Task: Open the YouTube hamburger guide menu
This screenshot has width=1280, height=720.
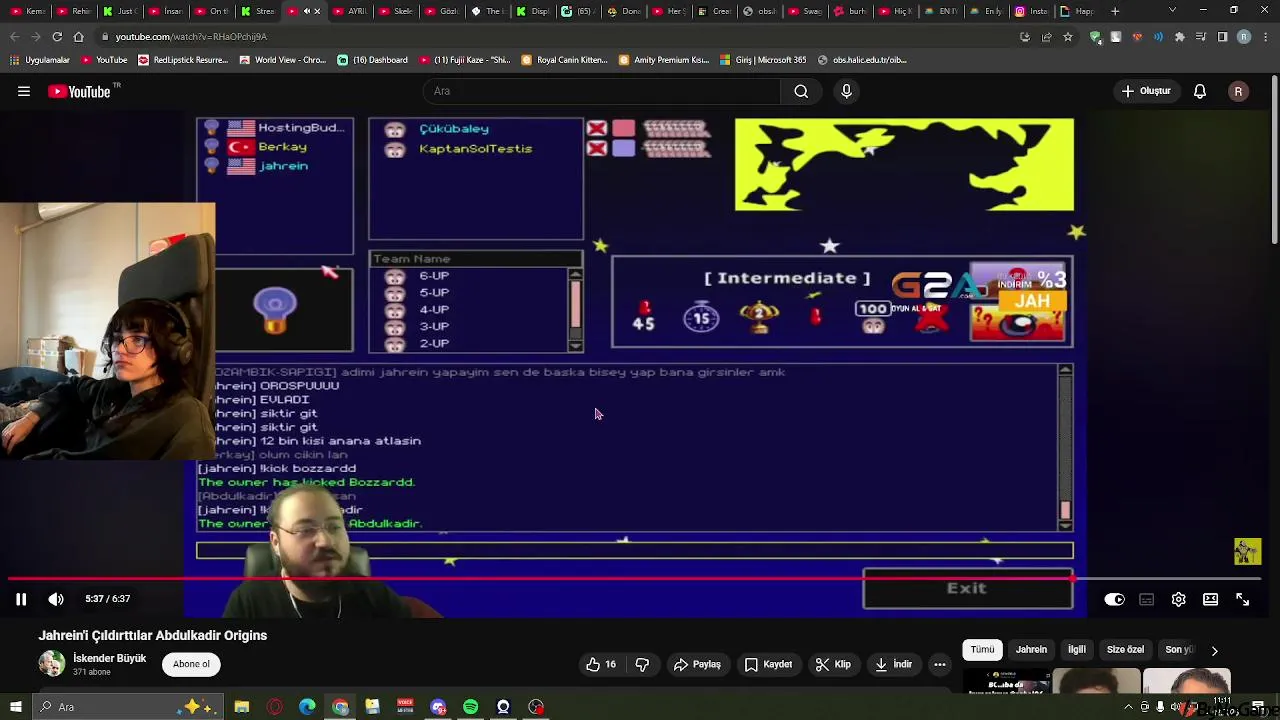Action: click(x=24, y=91)
